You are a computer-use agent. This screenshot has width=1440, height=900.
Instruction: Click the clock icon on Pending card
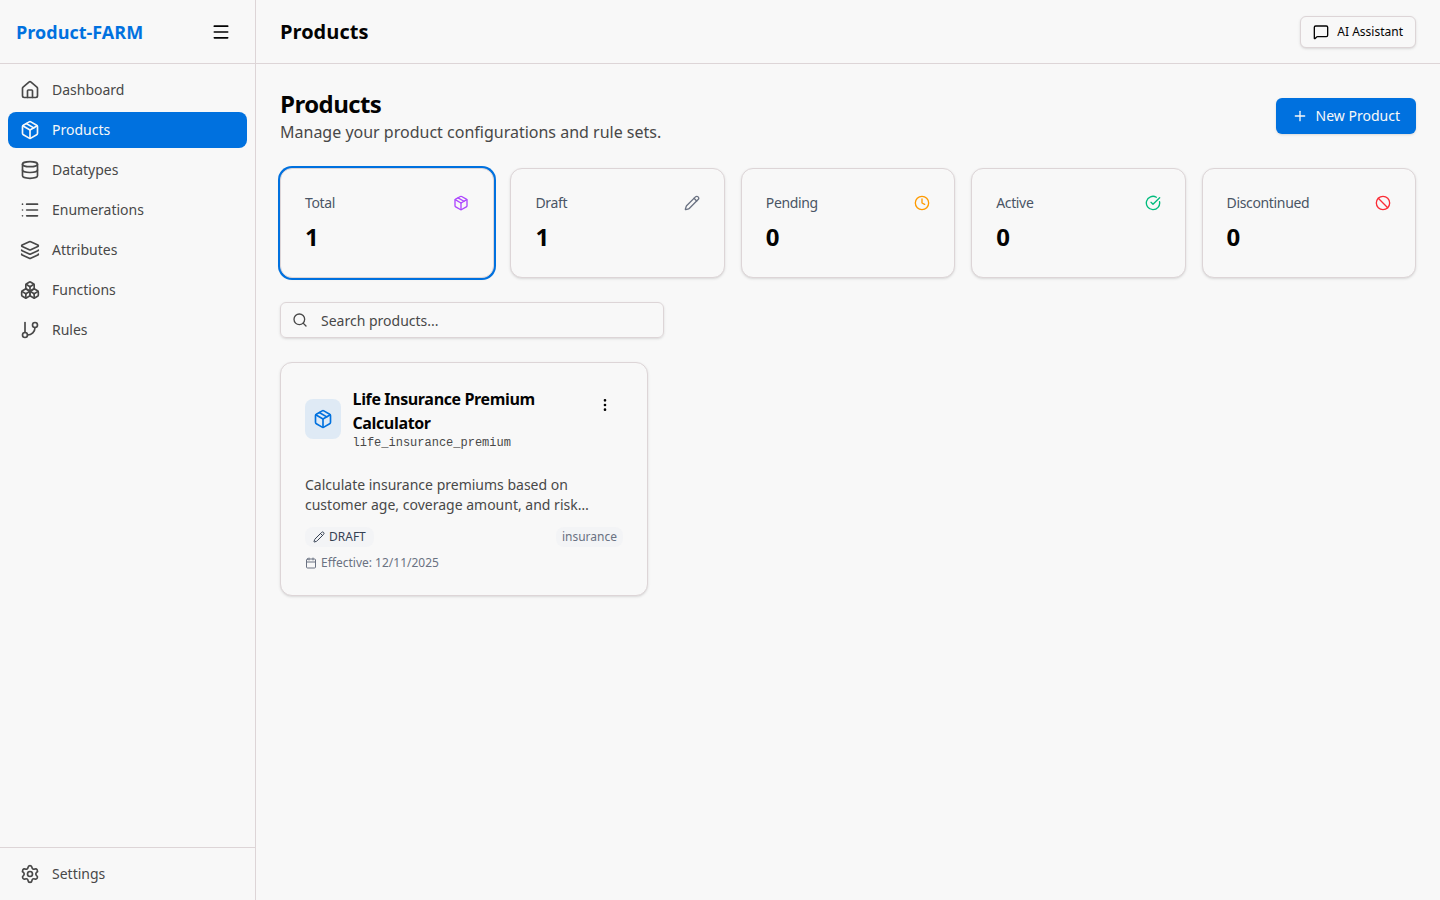[921, 202]
